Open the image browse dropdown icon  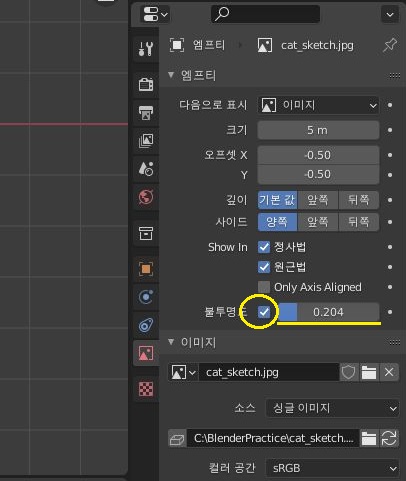(x=183, y=372)
